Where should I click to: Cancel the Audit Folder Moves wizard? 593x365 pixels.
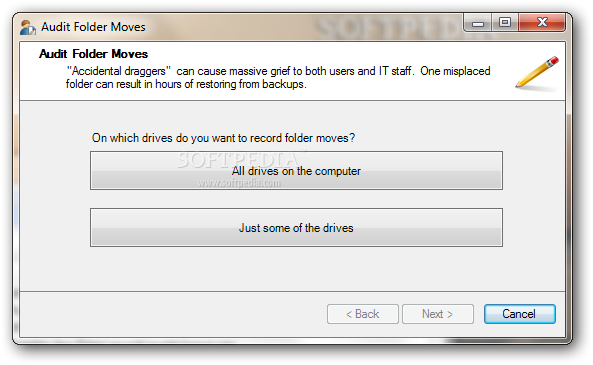point(520,314)
